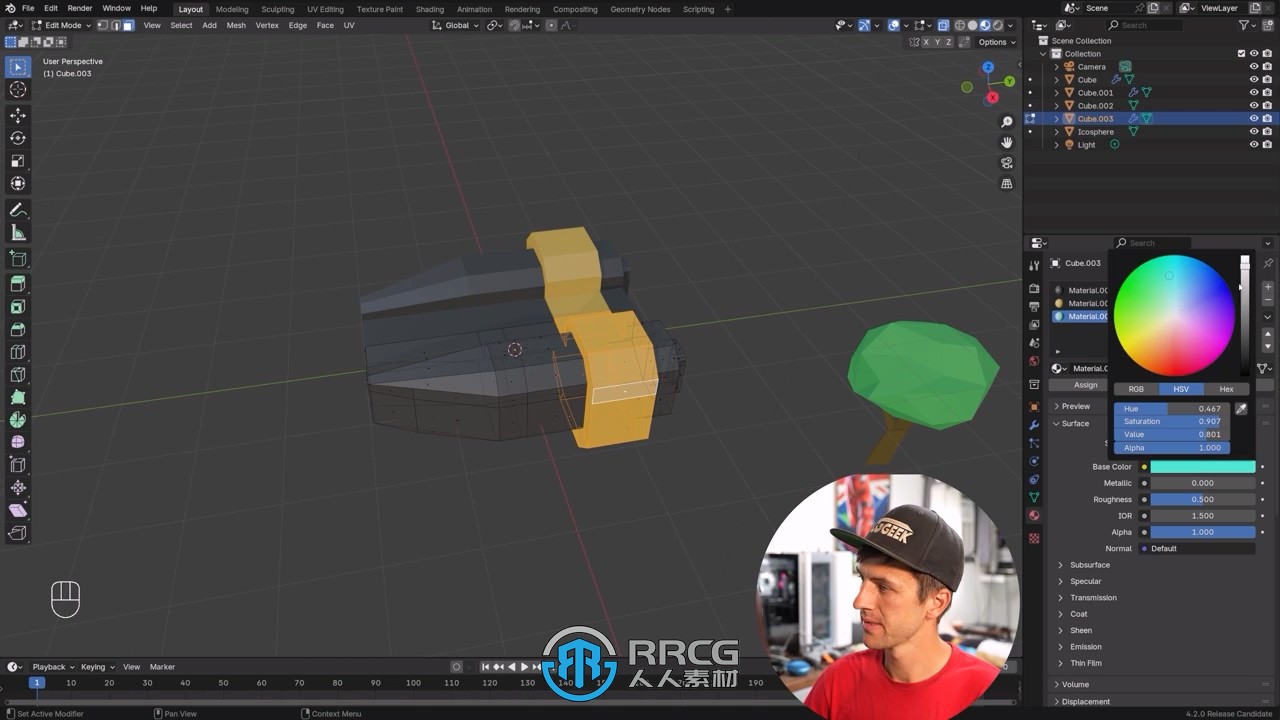Select the Inset Faces tool

coord(18,307)
